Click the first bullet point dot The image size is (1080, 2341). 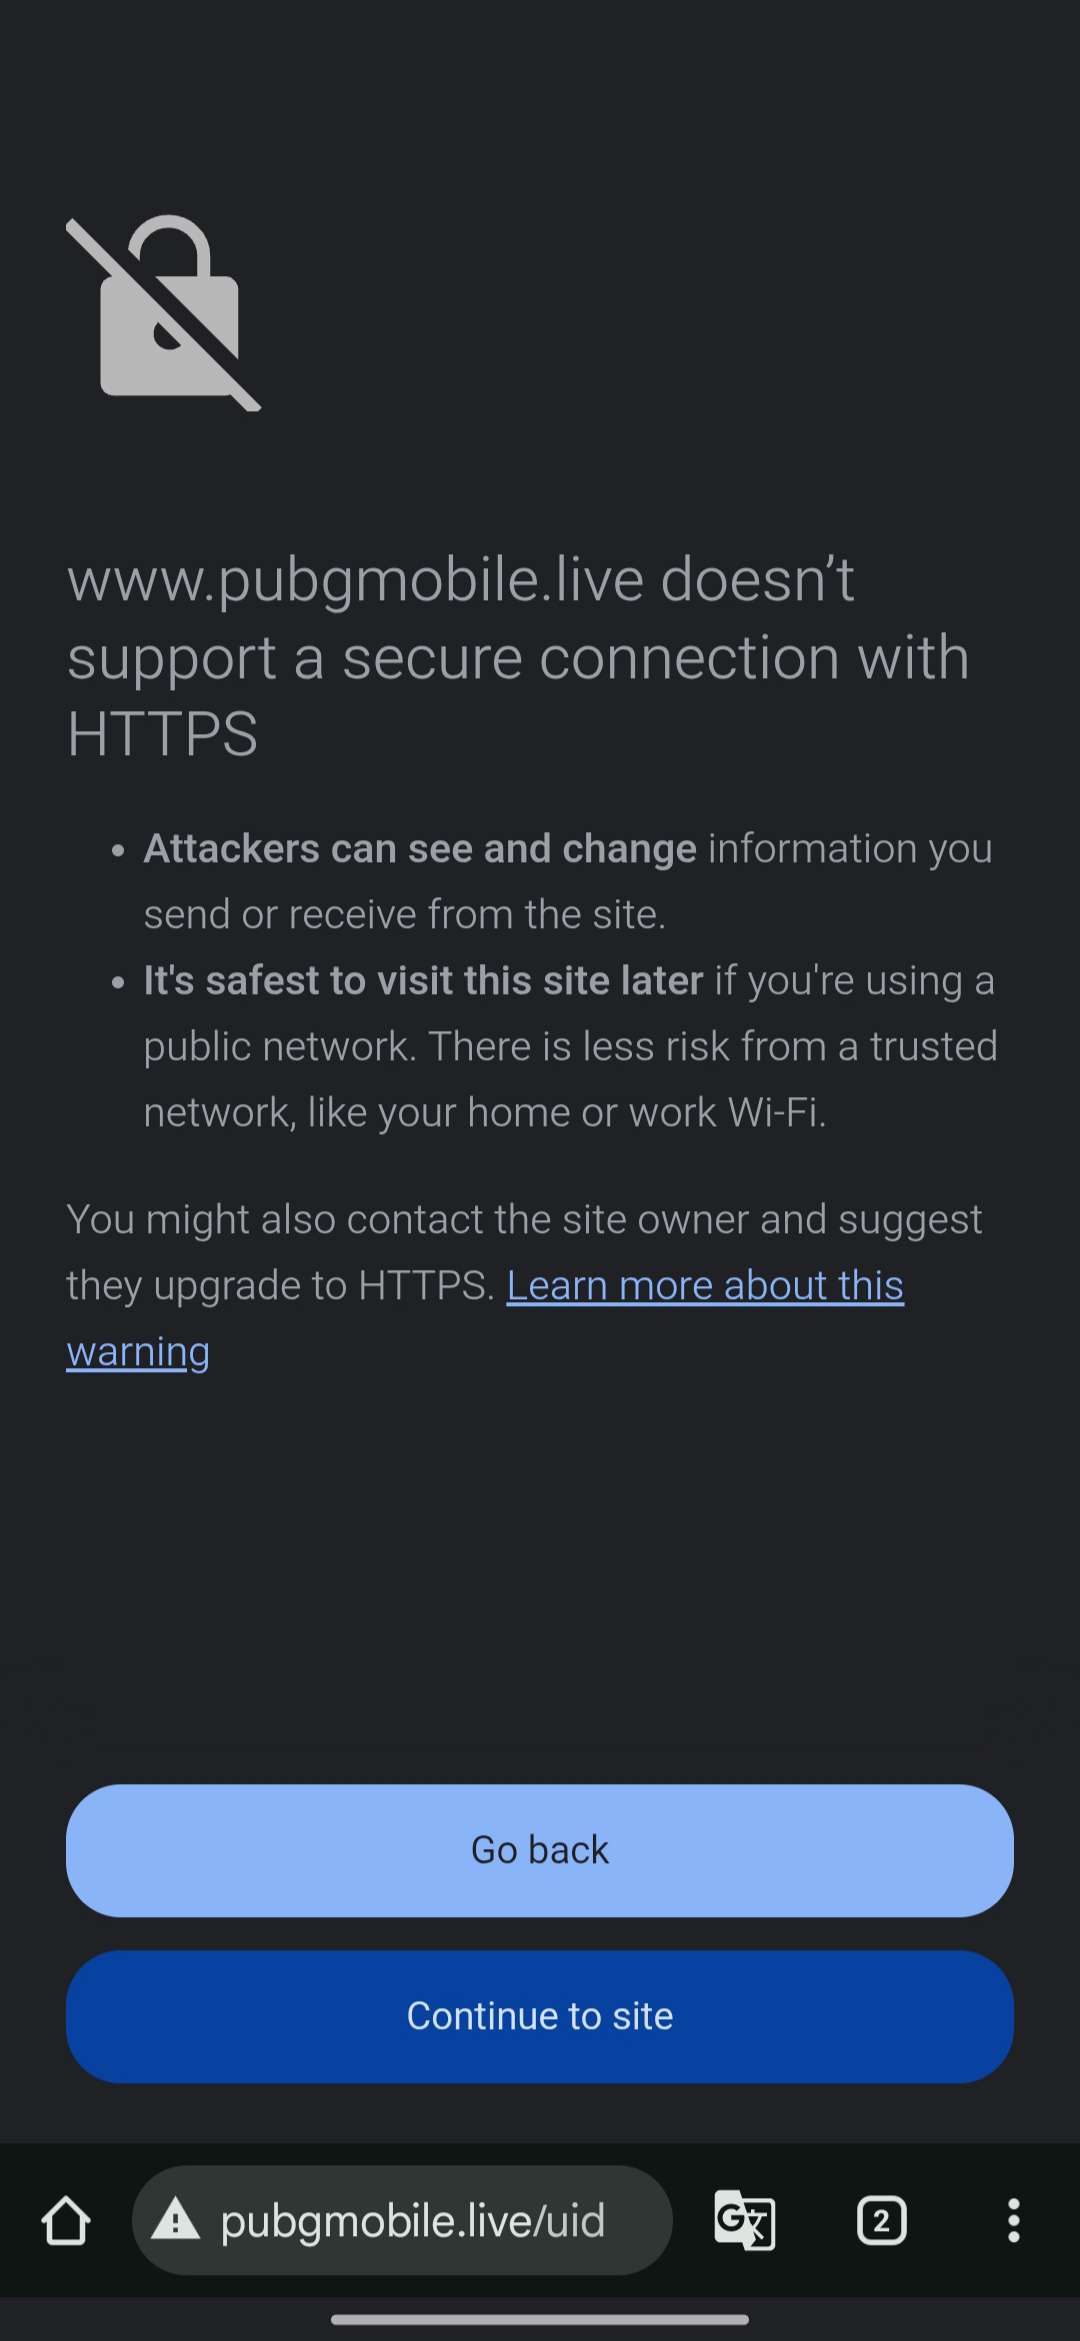(x=118, y=851)
